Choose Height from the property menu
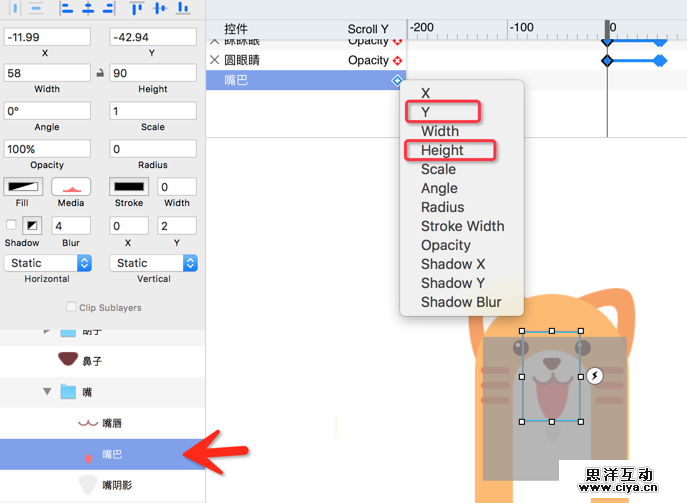 click(442, 150)
